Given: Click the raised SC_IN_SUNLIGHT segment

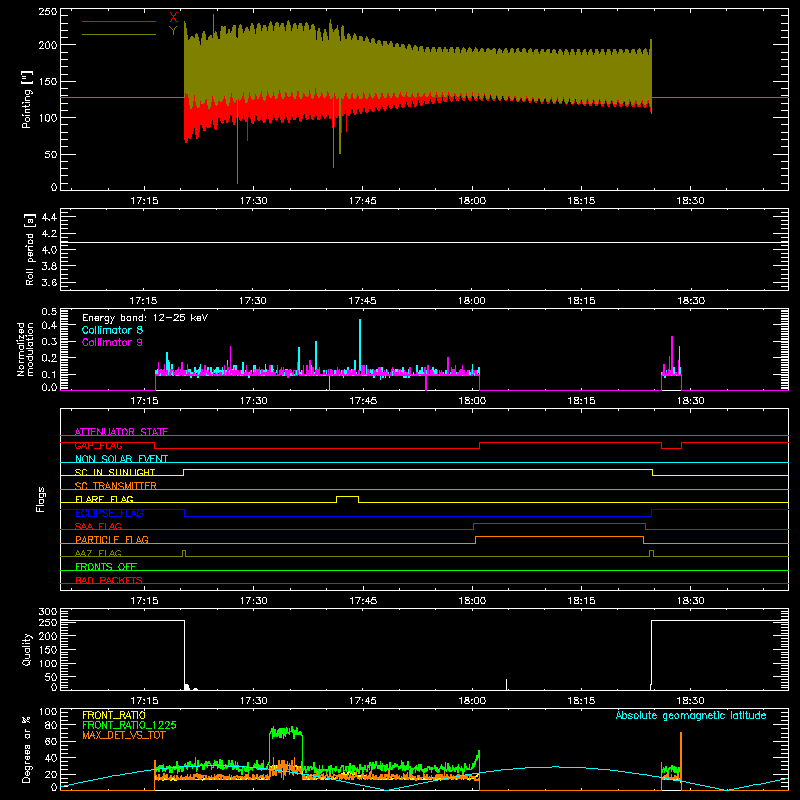Looking at the screenshot, I should pos(418,470).
